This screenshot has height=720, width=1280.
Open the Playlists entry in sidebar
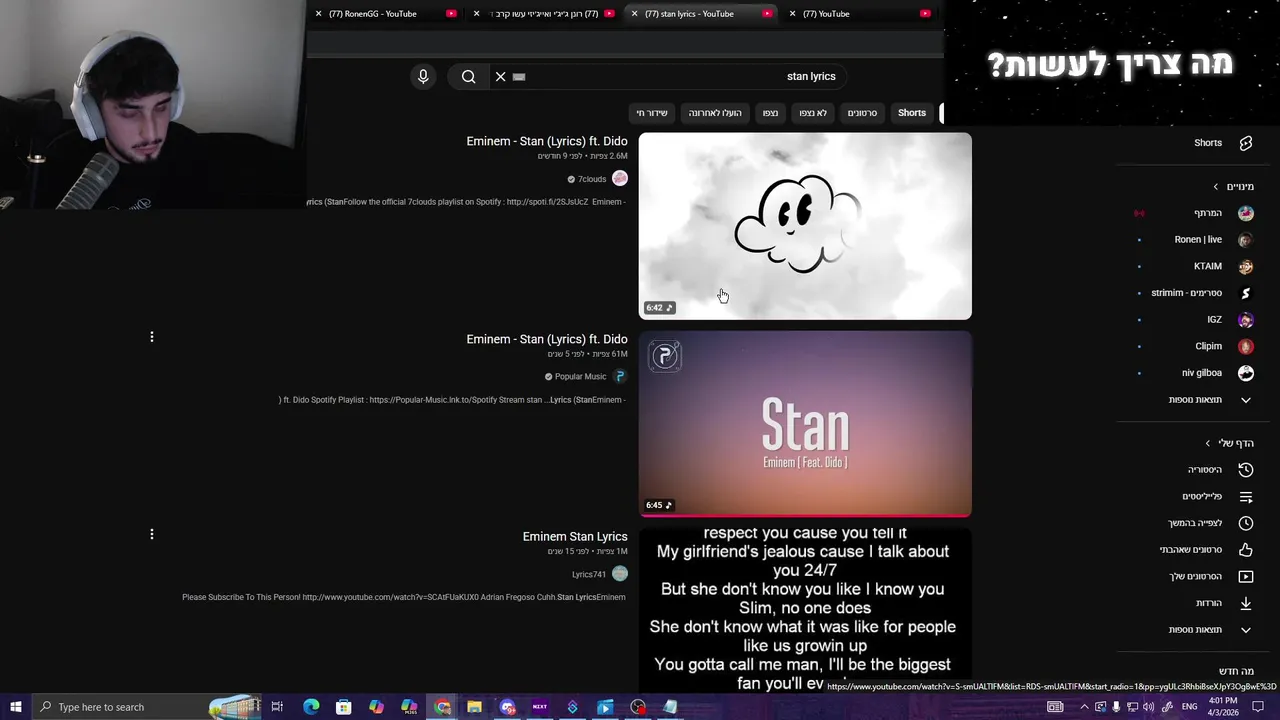point(1217,497)
